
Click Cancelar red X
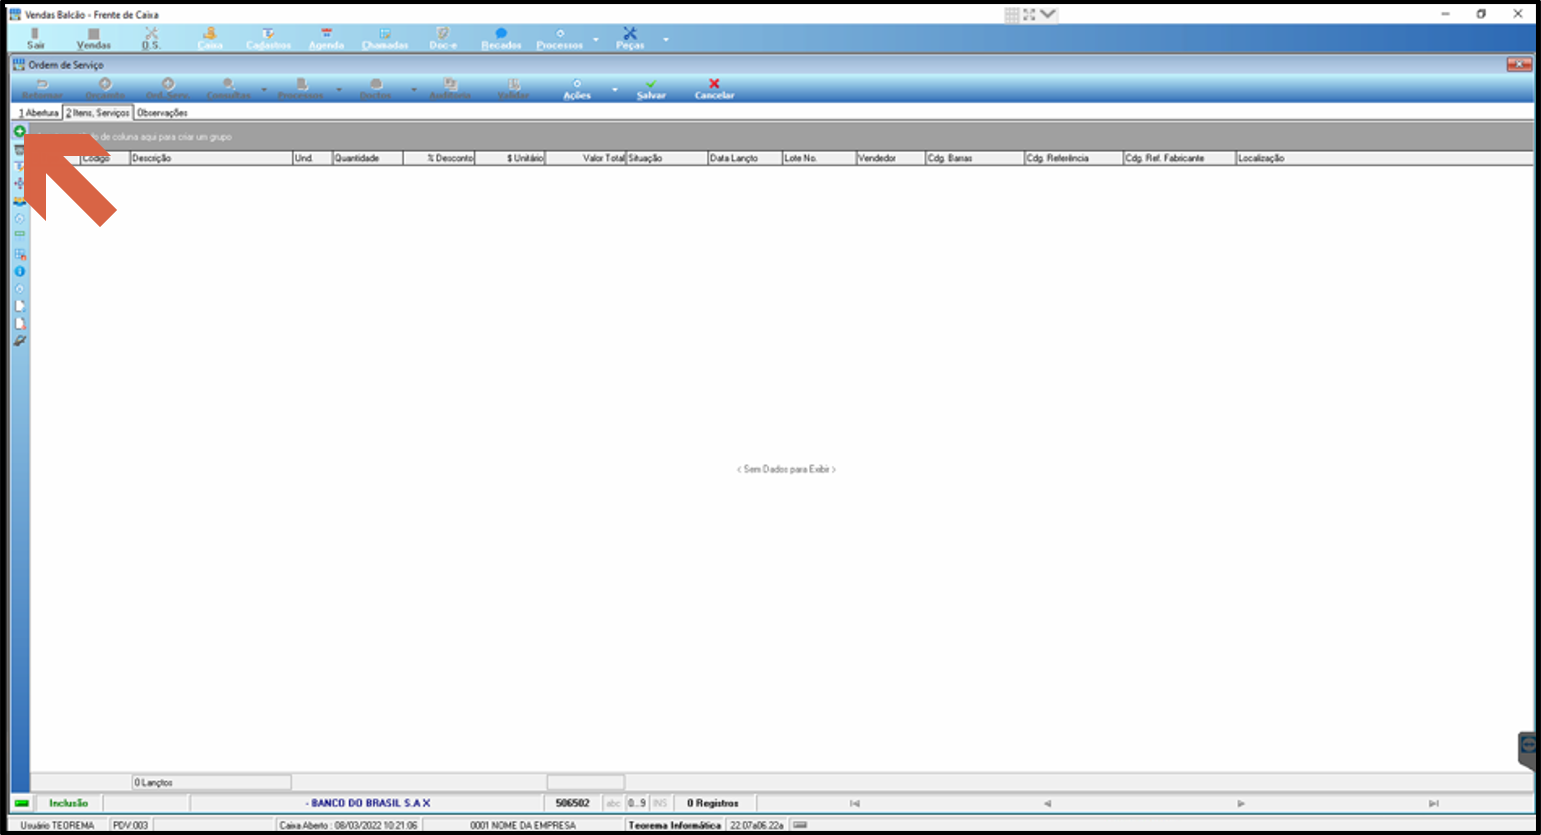(x=714, y=89)
